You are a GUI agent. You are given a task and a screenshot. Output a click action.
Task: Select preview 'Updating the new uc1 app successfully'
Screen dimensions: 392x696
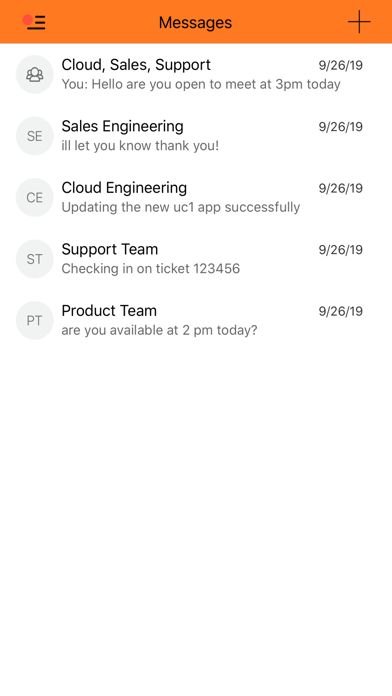pos(181,207)
